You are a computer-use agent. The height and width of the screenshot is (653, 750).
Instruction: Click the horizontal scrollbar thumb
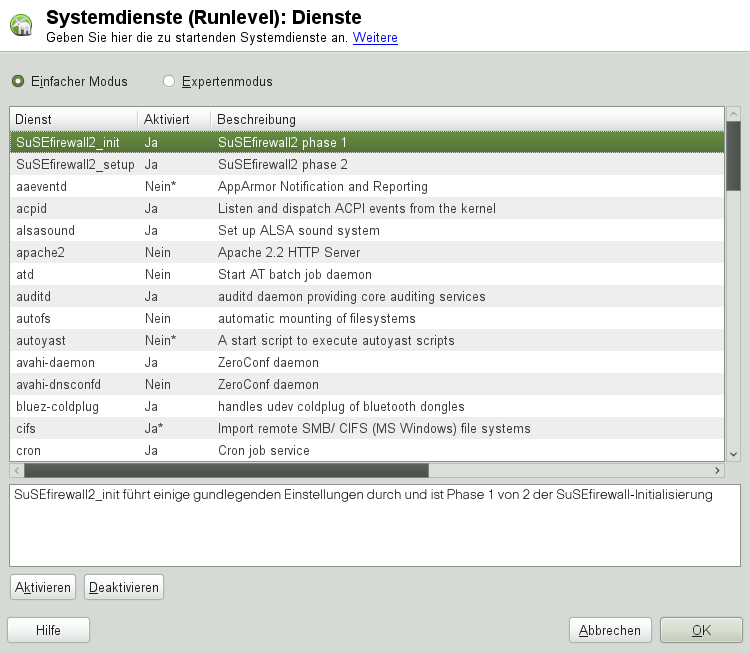point(225,470)
